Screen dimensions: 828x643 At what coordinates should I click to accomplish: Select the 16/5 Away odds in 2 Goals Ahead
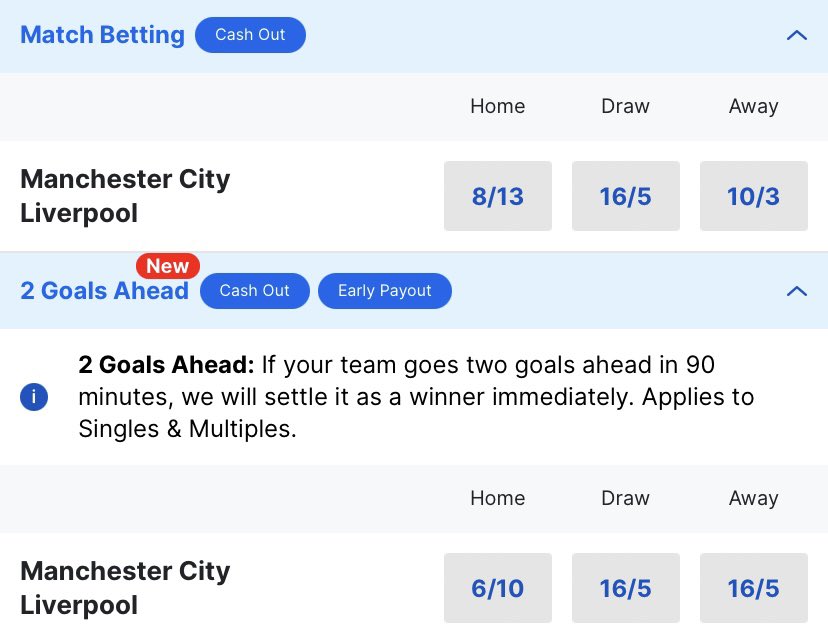click(754, 588)
